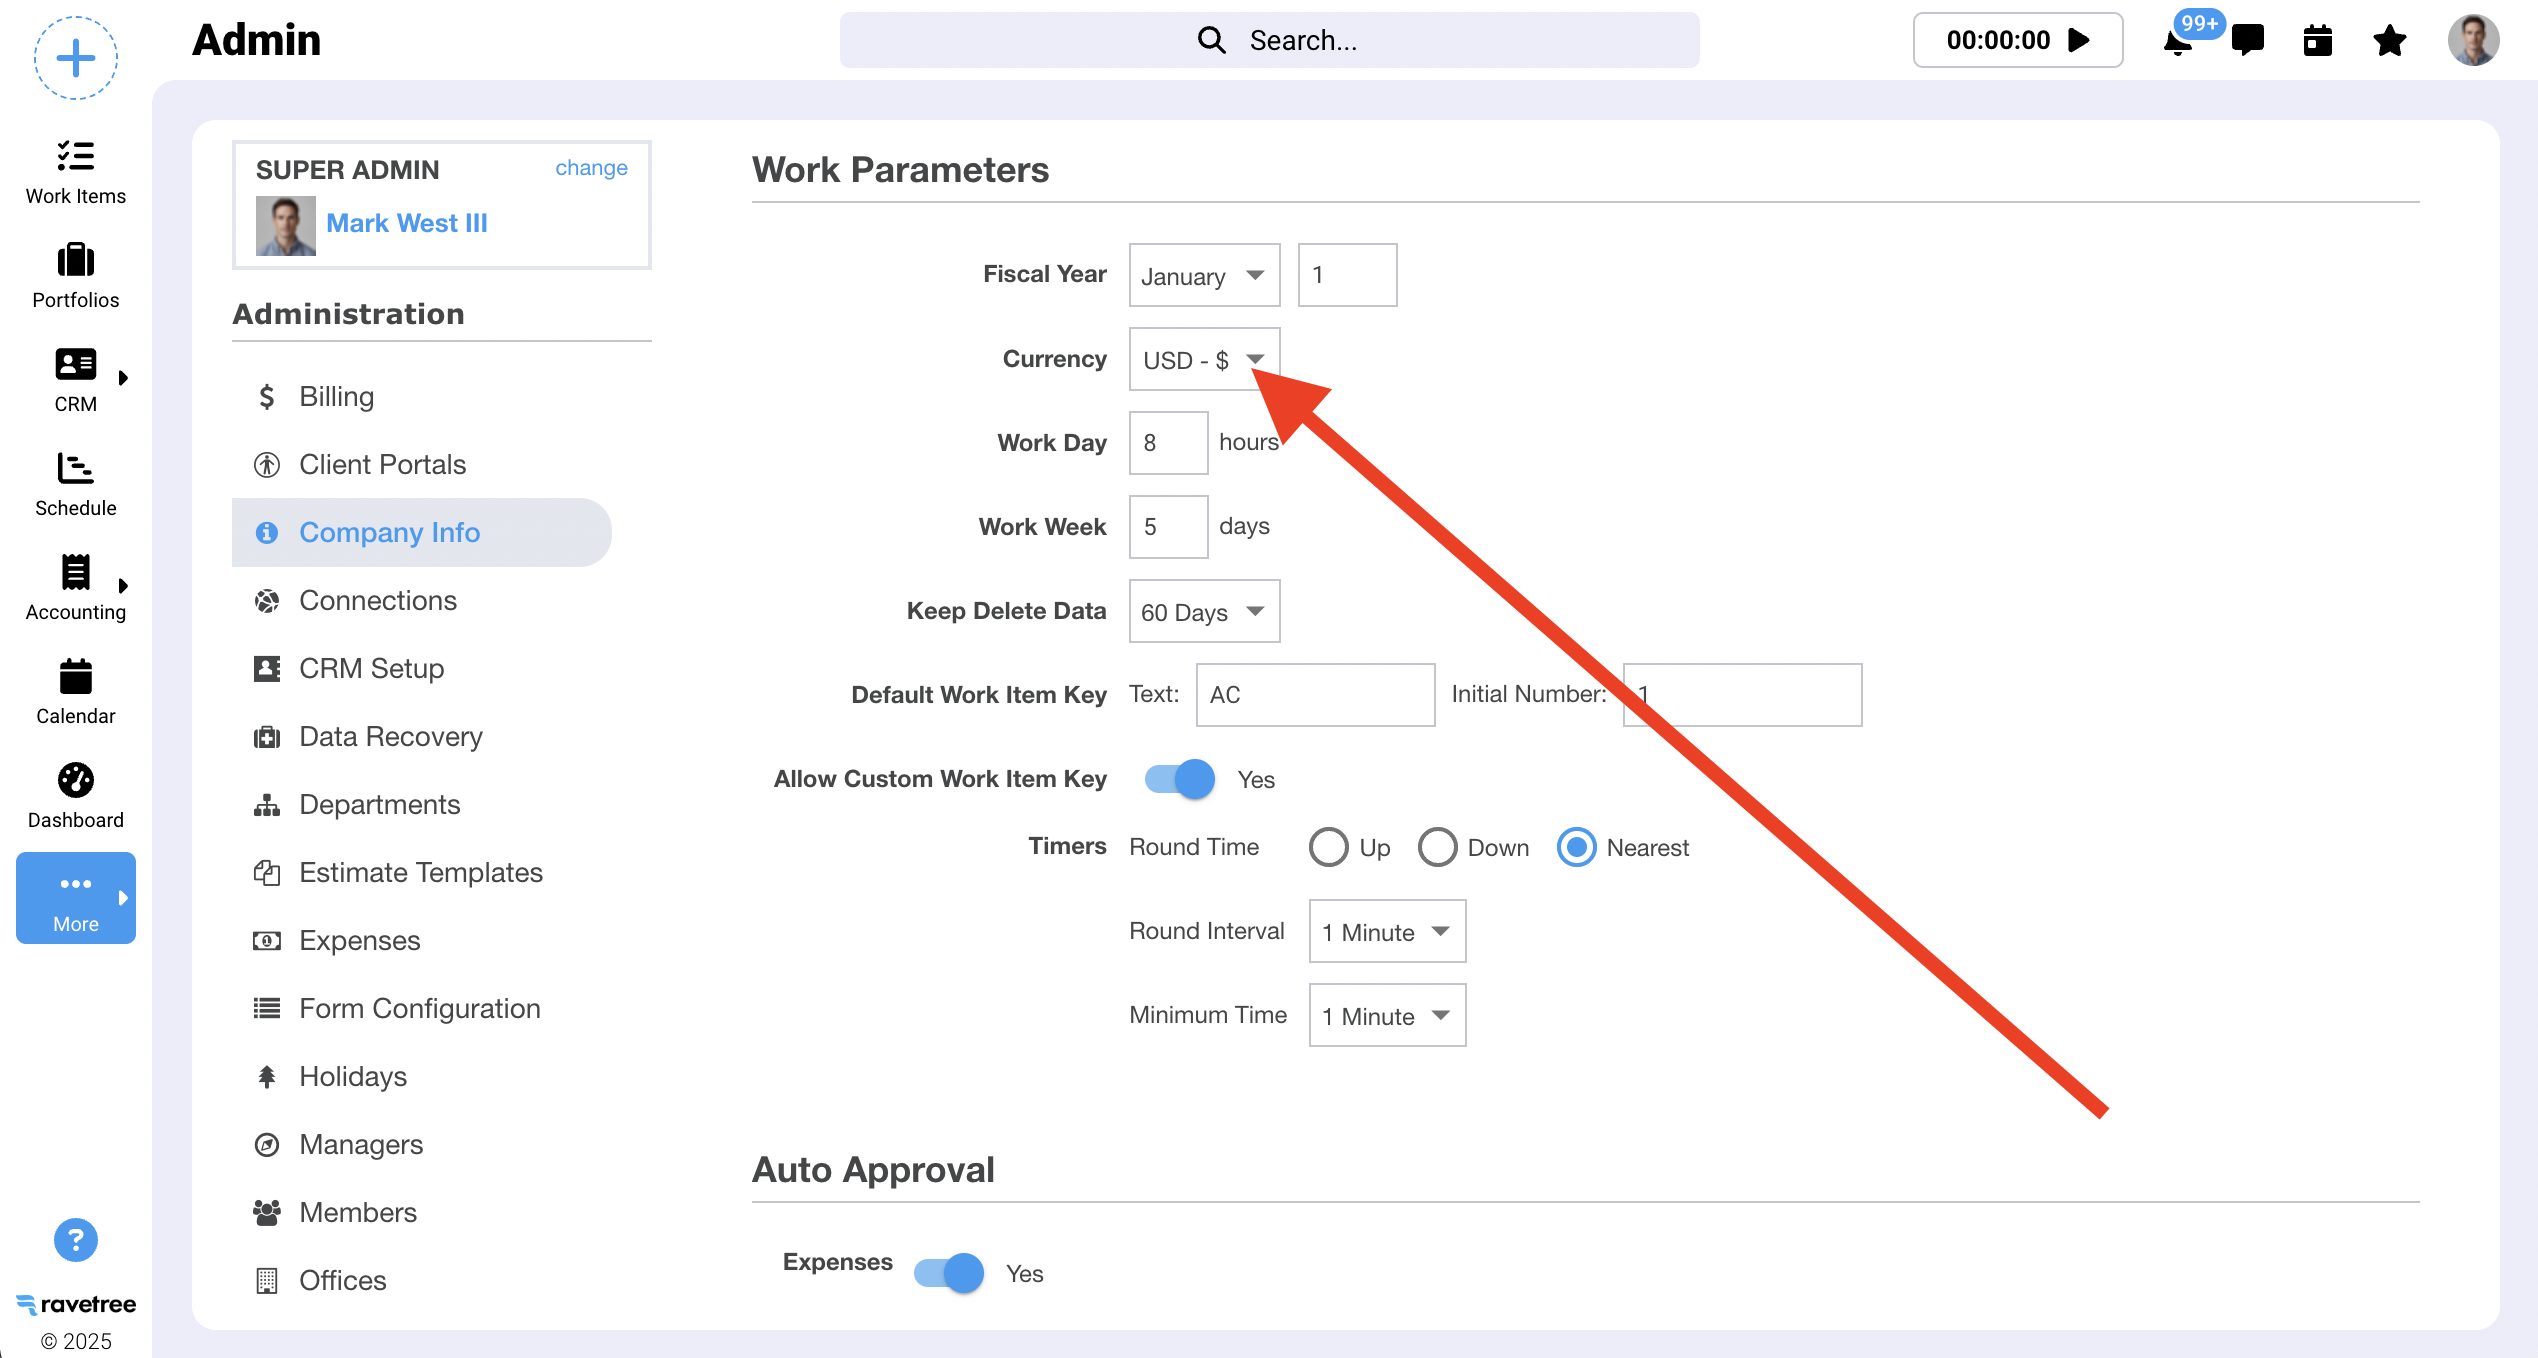Expand Keep Delete Data 60 Days dropdown

click(x=1204, y=611)
